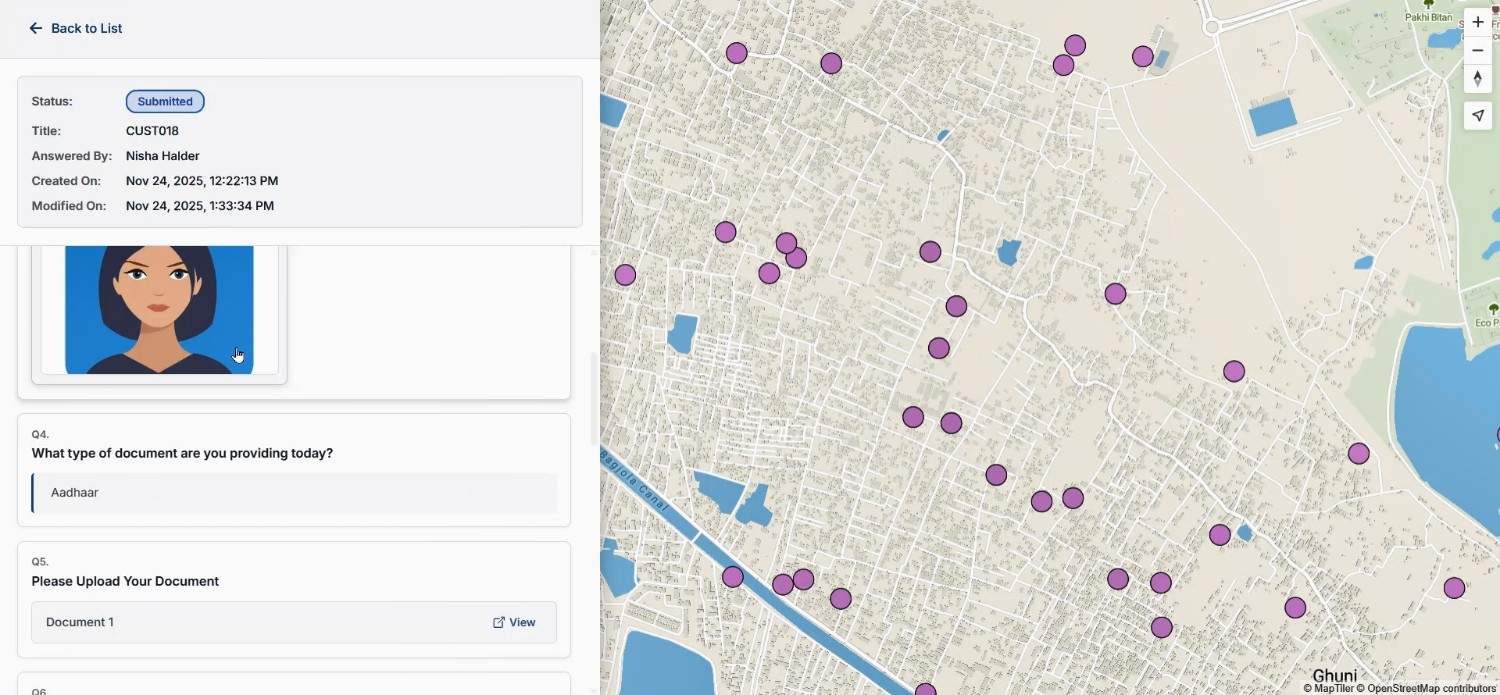Click the Q4 question card

point(294,470)
